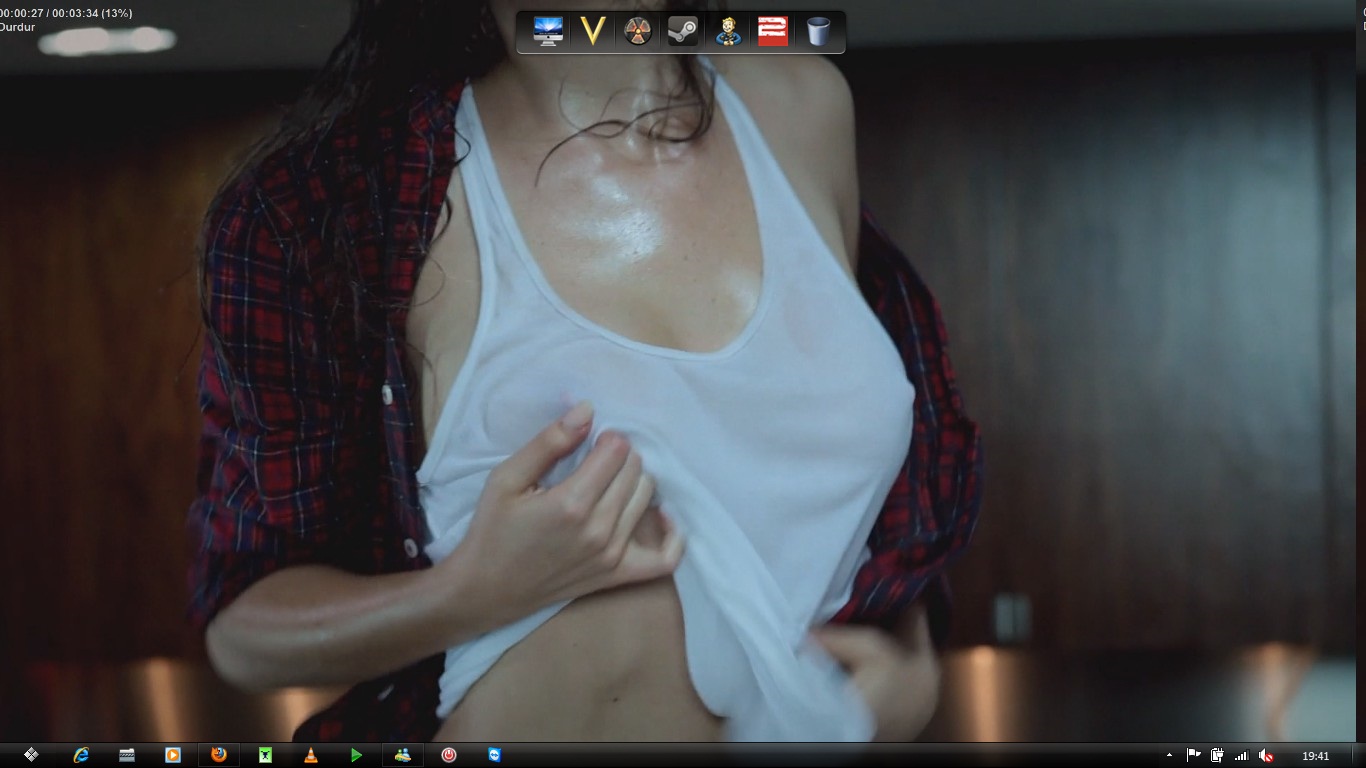Open the Action Center flag icon
Viewport: 1366px width, 768px height.
(x=1193, y=755)
